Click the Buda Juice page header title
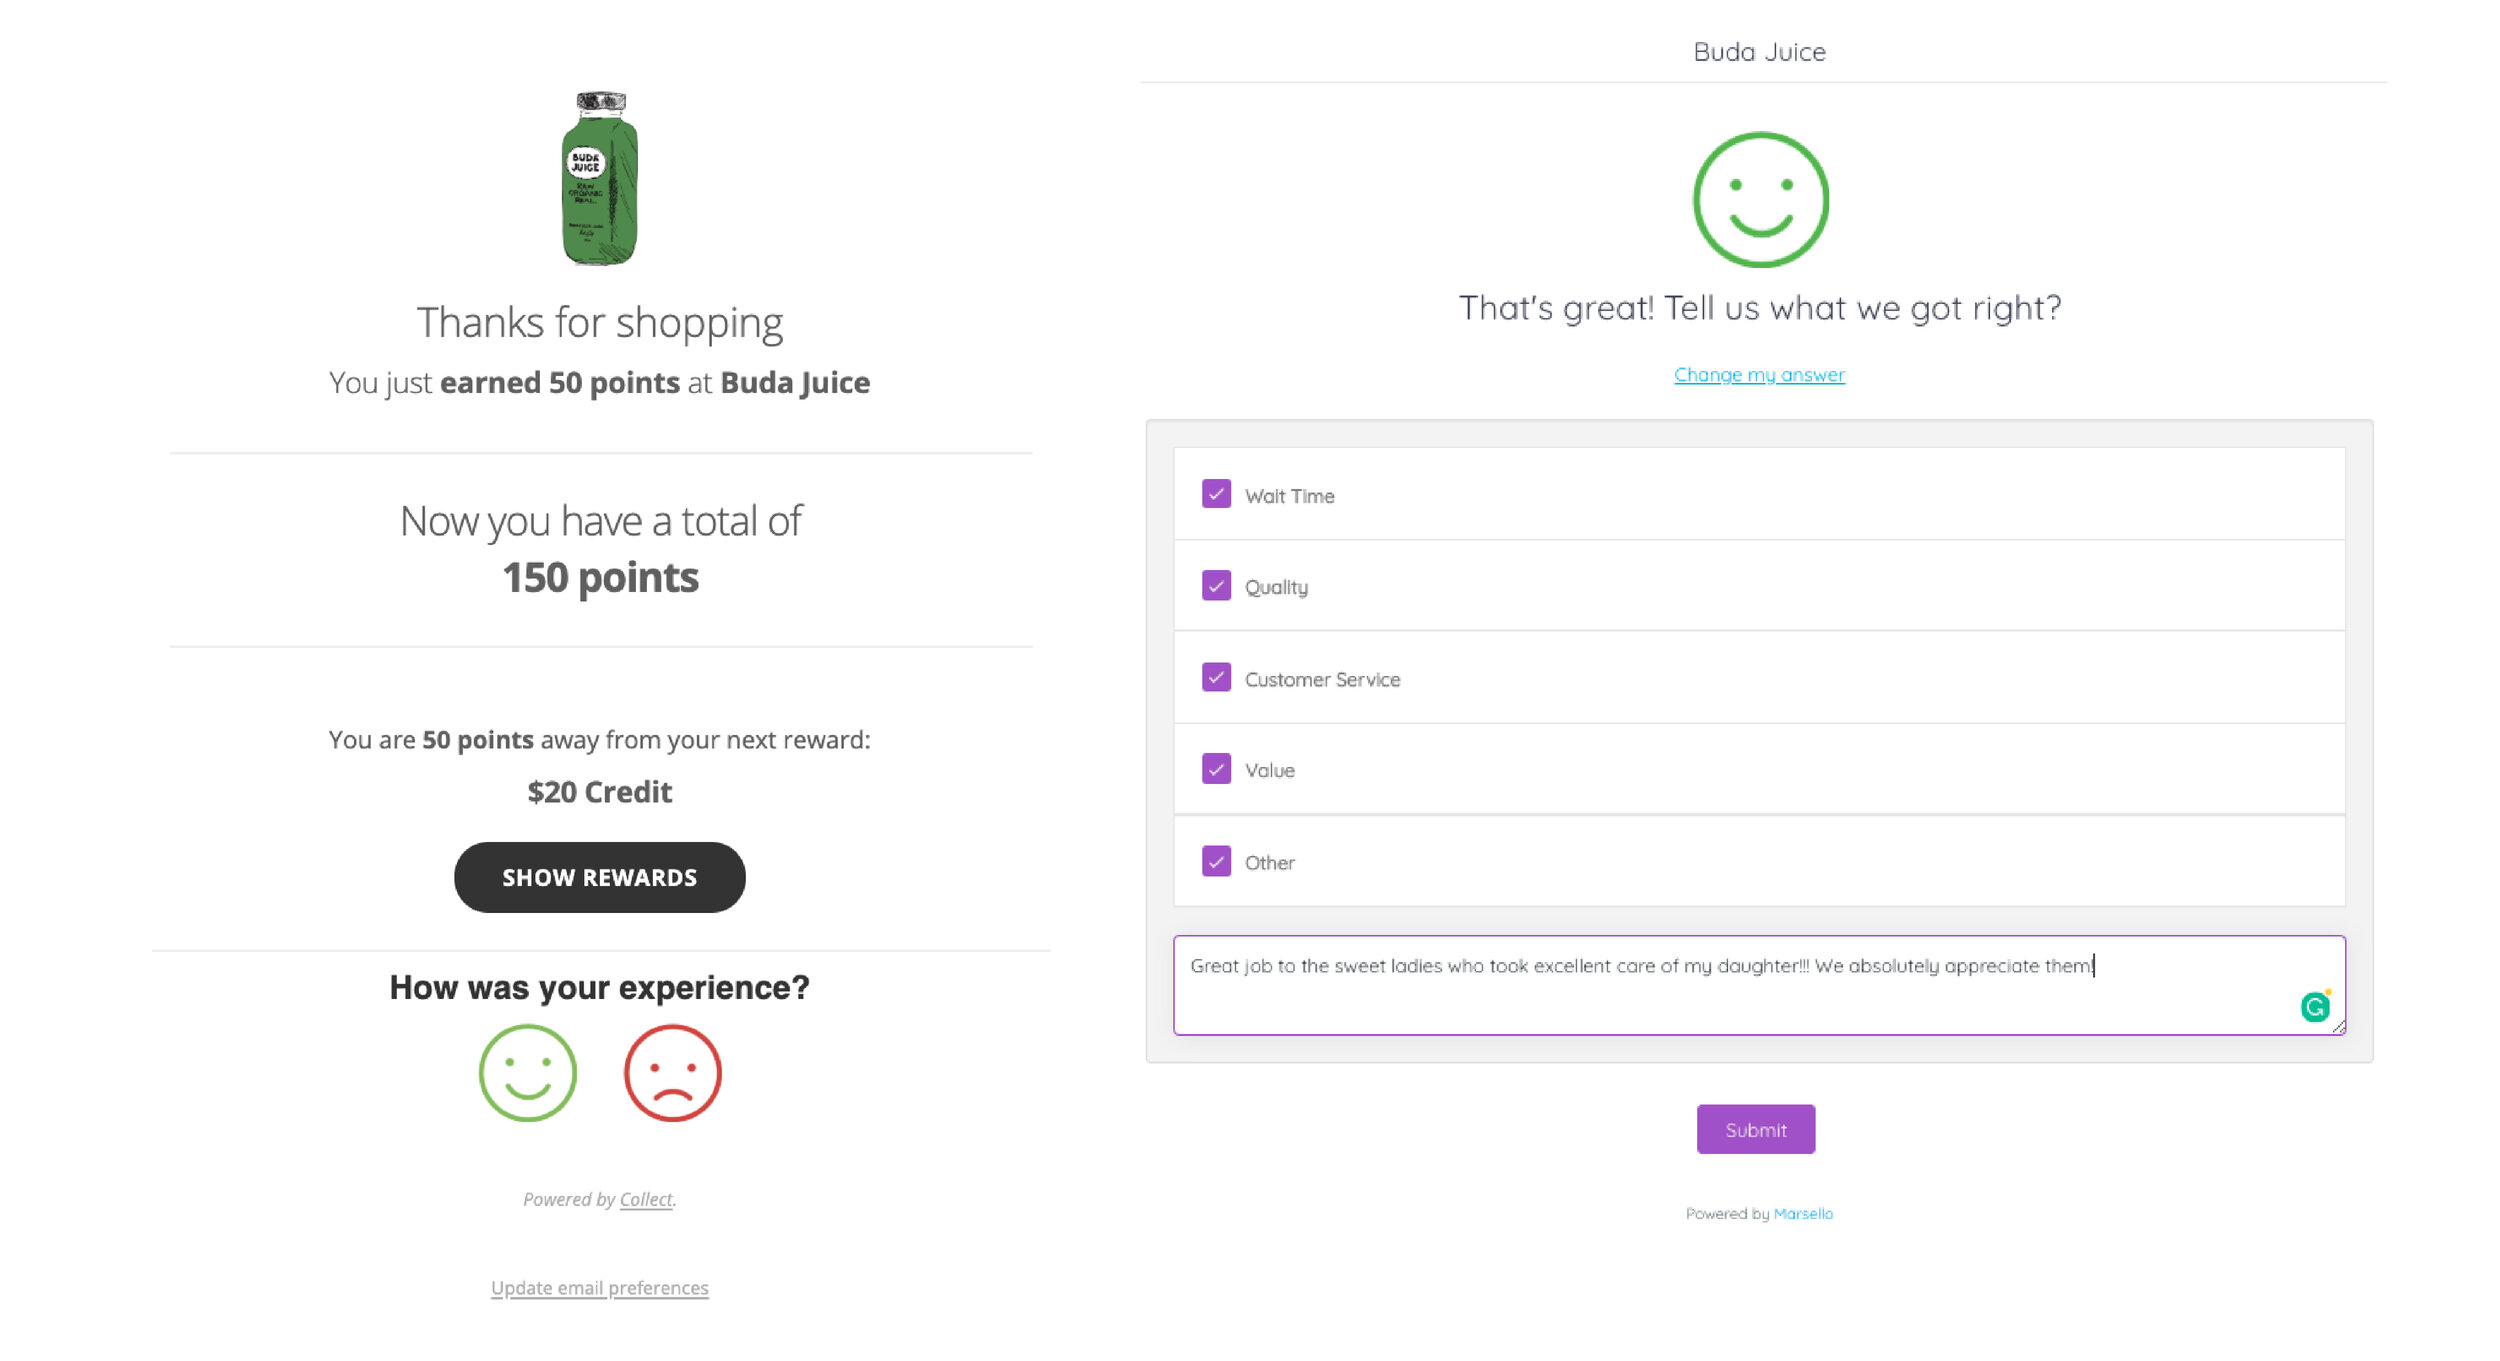The image size is (2500, 1361). [x=1759, y=52]
